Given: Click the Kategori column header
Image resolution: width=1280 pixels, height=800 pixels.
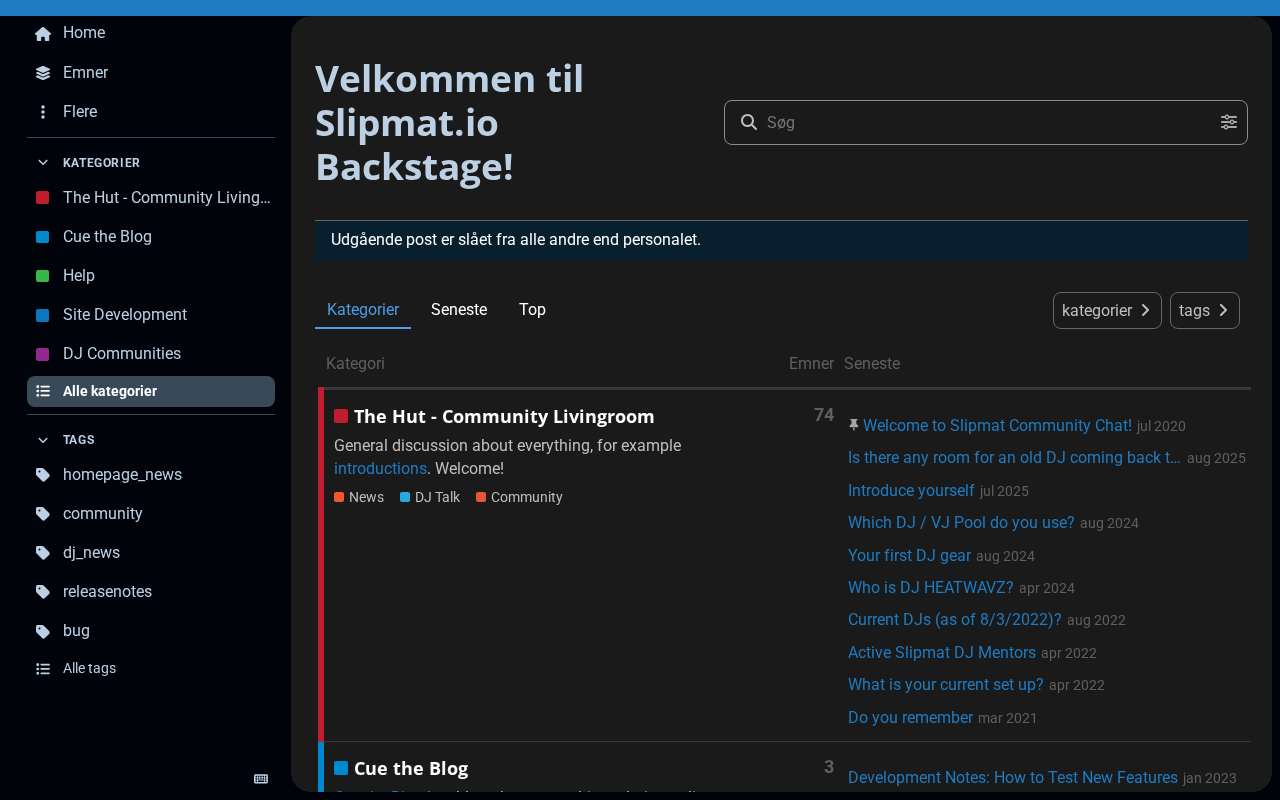Looking at the screenshot, I should (x=355, y=364).
